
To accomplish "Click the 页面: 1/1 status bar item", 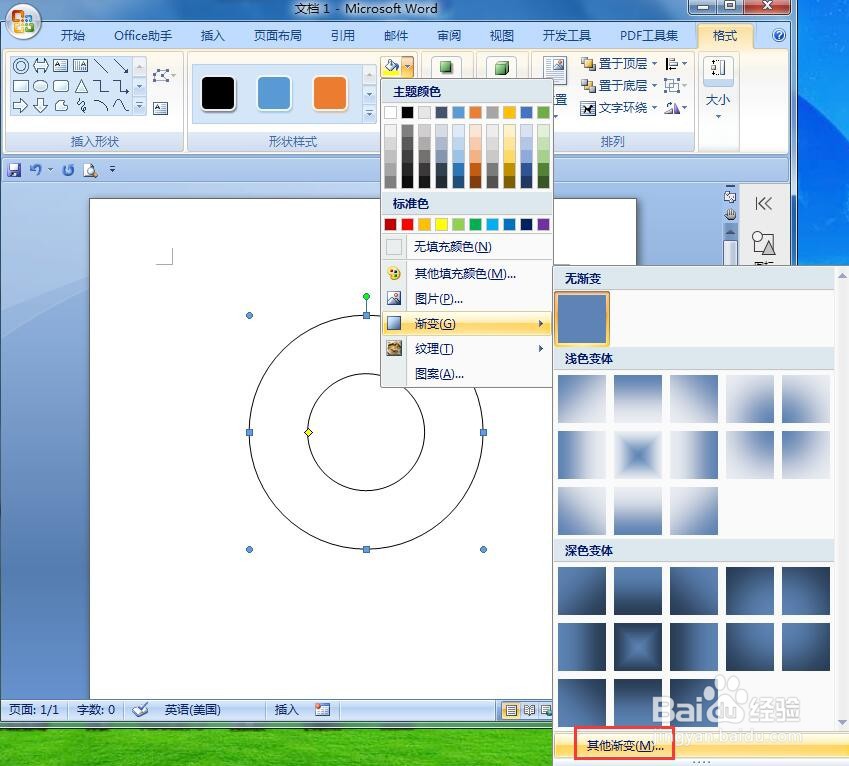I will coord(34,710).
